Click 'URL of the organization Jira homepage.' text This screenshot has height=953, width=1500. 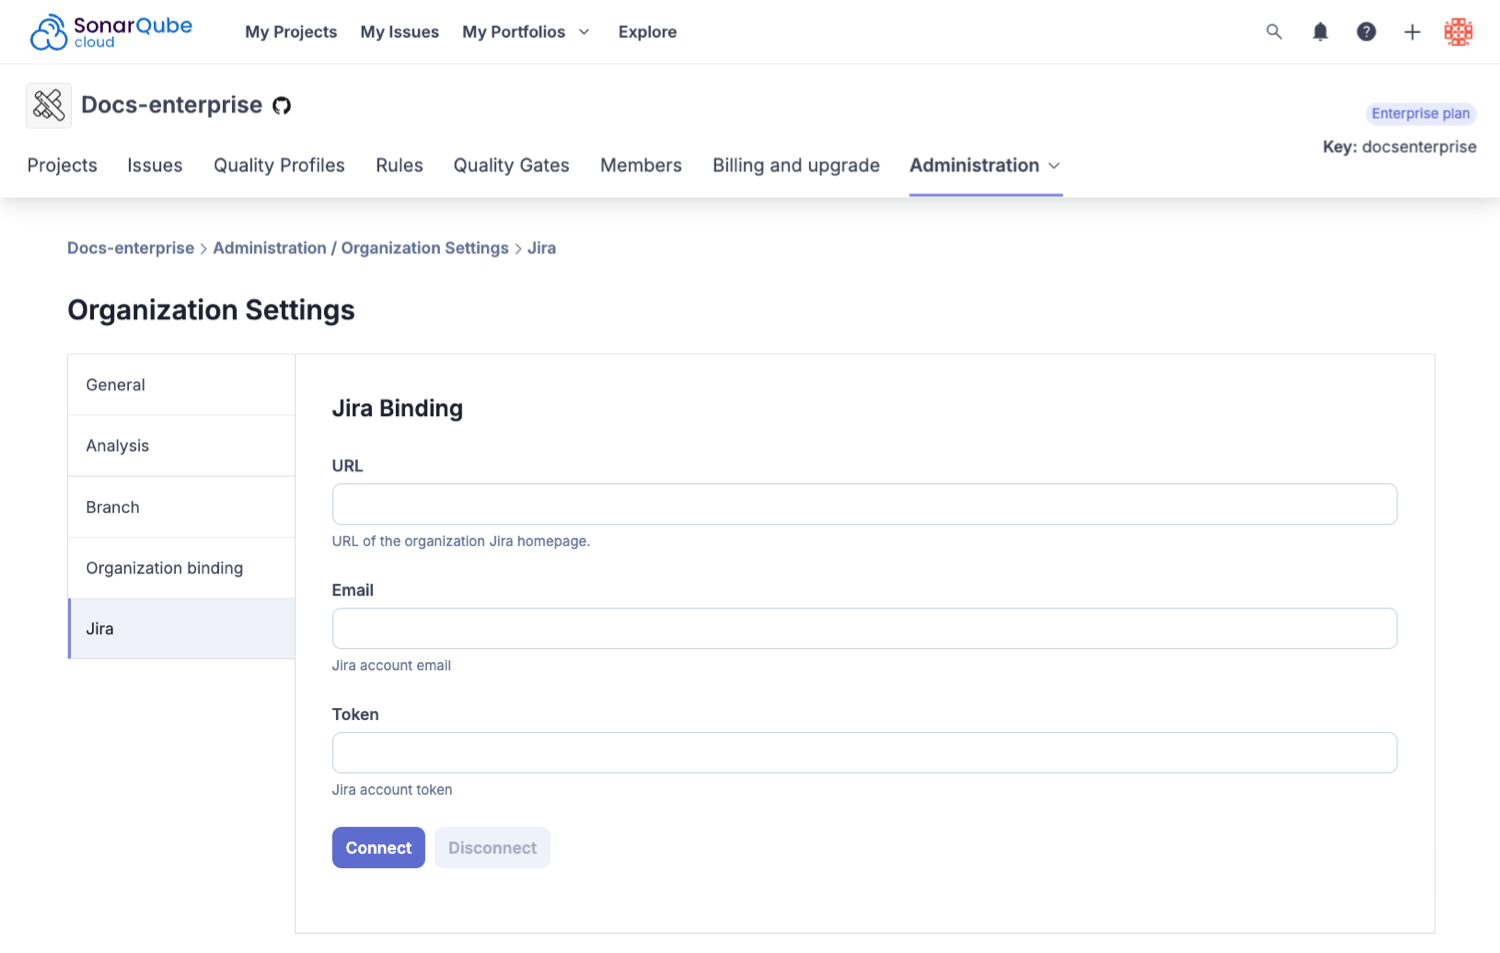[x=461, y=541]
